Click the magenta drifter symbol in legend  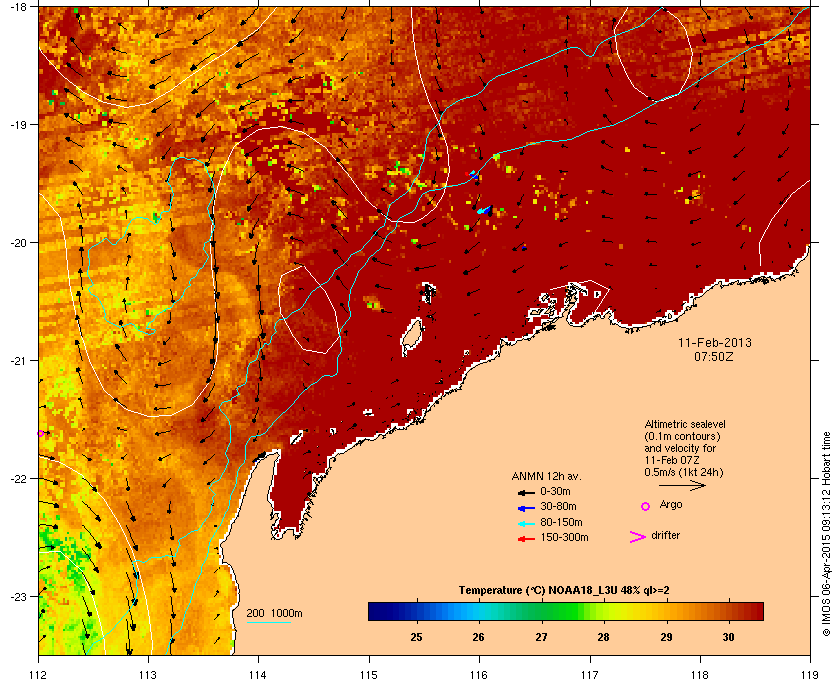[638, 537]
